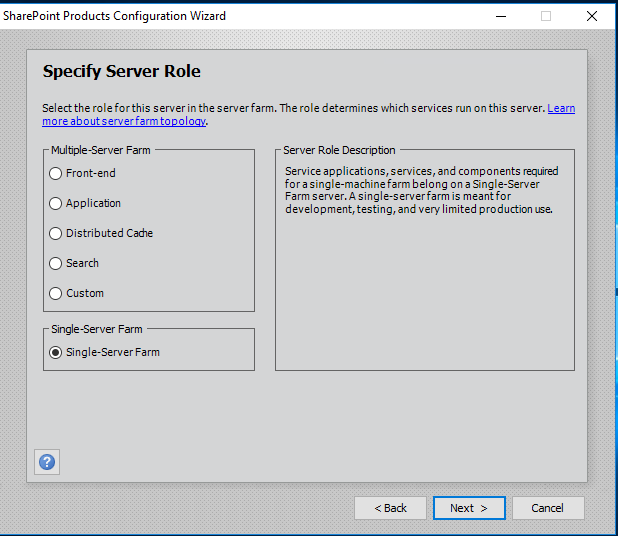Open the blue help question mark icon

click(47, 462)
